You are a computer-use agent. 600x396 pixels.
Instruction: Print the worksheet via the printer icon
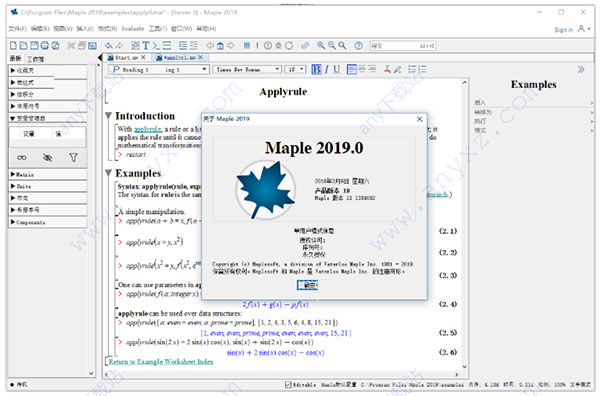tap(45, 46)
